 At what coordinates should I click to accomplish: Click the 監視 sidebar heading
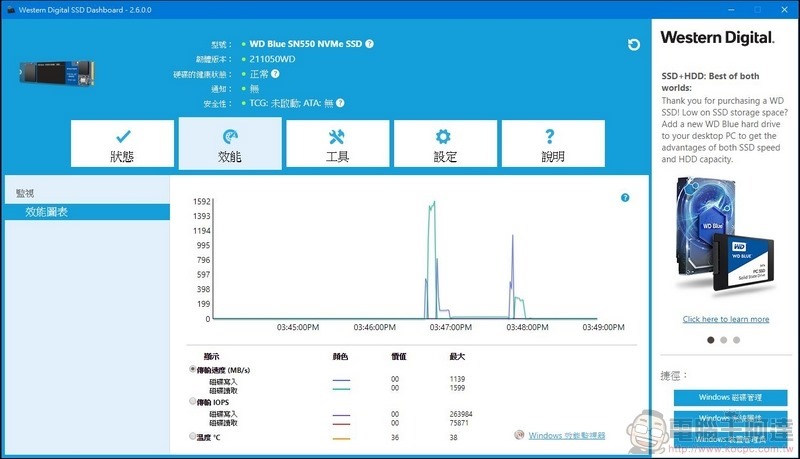[25, 193]
